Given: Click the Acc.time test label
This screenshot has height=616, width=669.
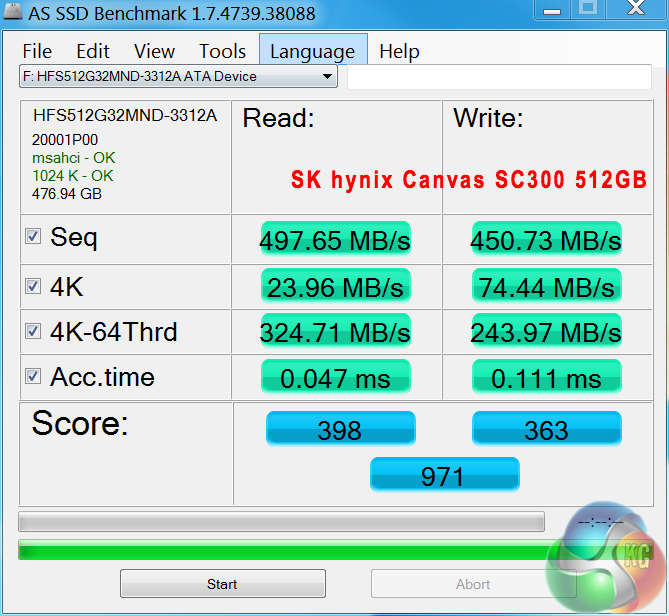Looking at the screenshot, I should (102, 377).
